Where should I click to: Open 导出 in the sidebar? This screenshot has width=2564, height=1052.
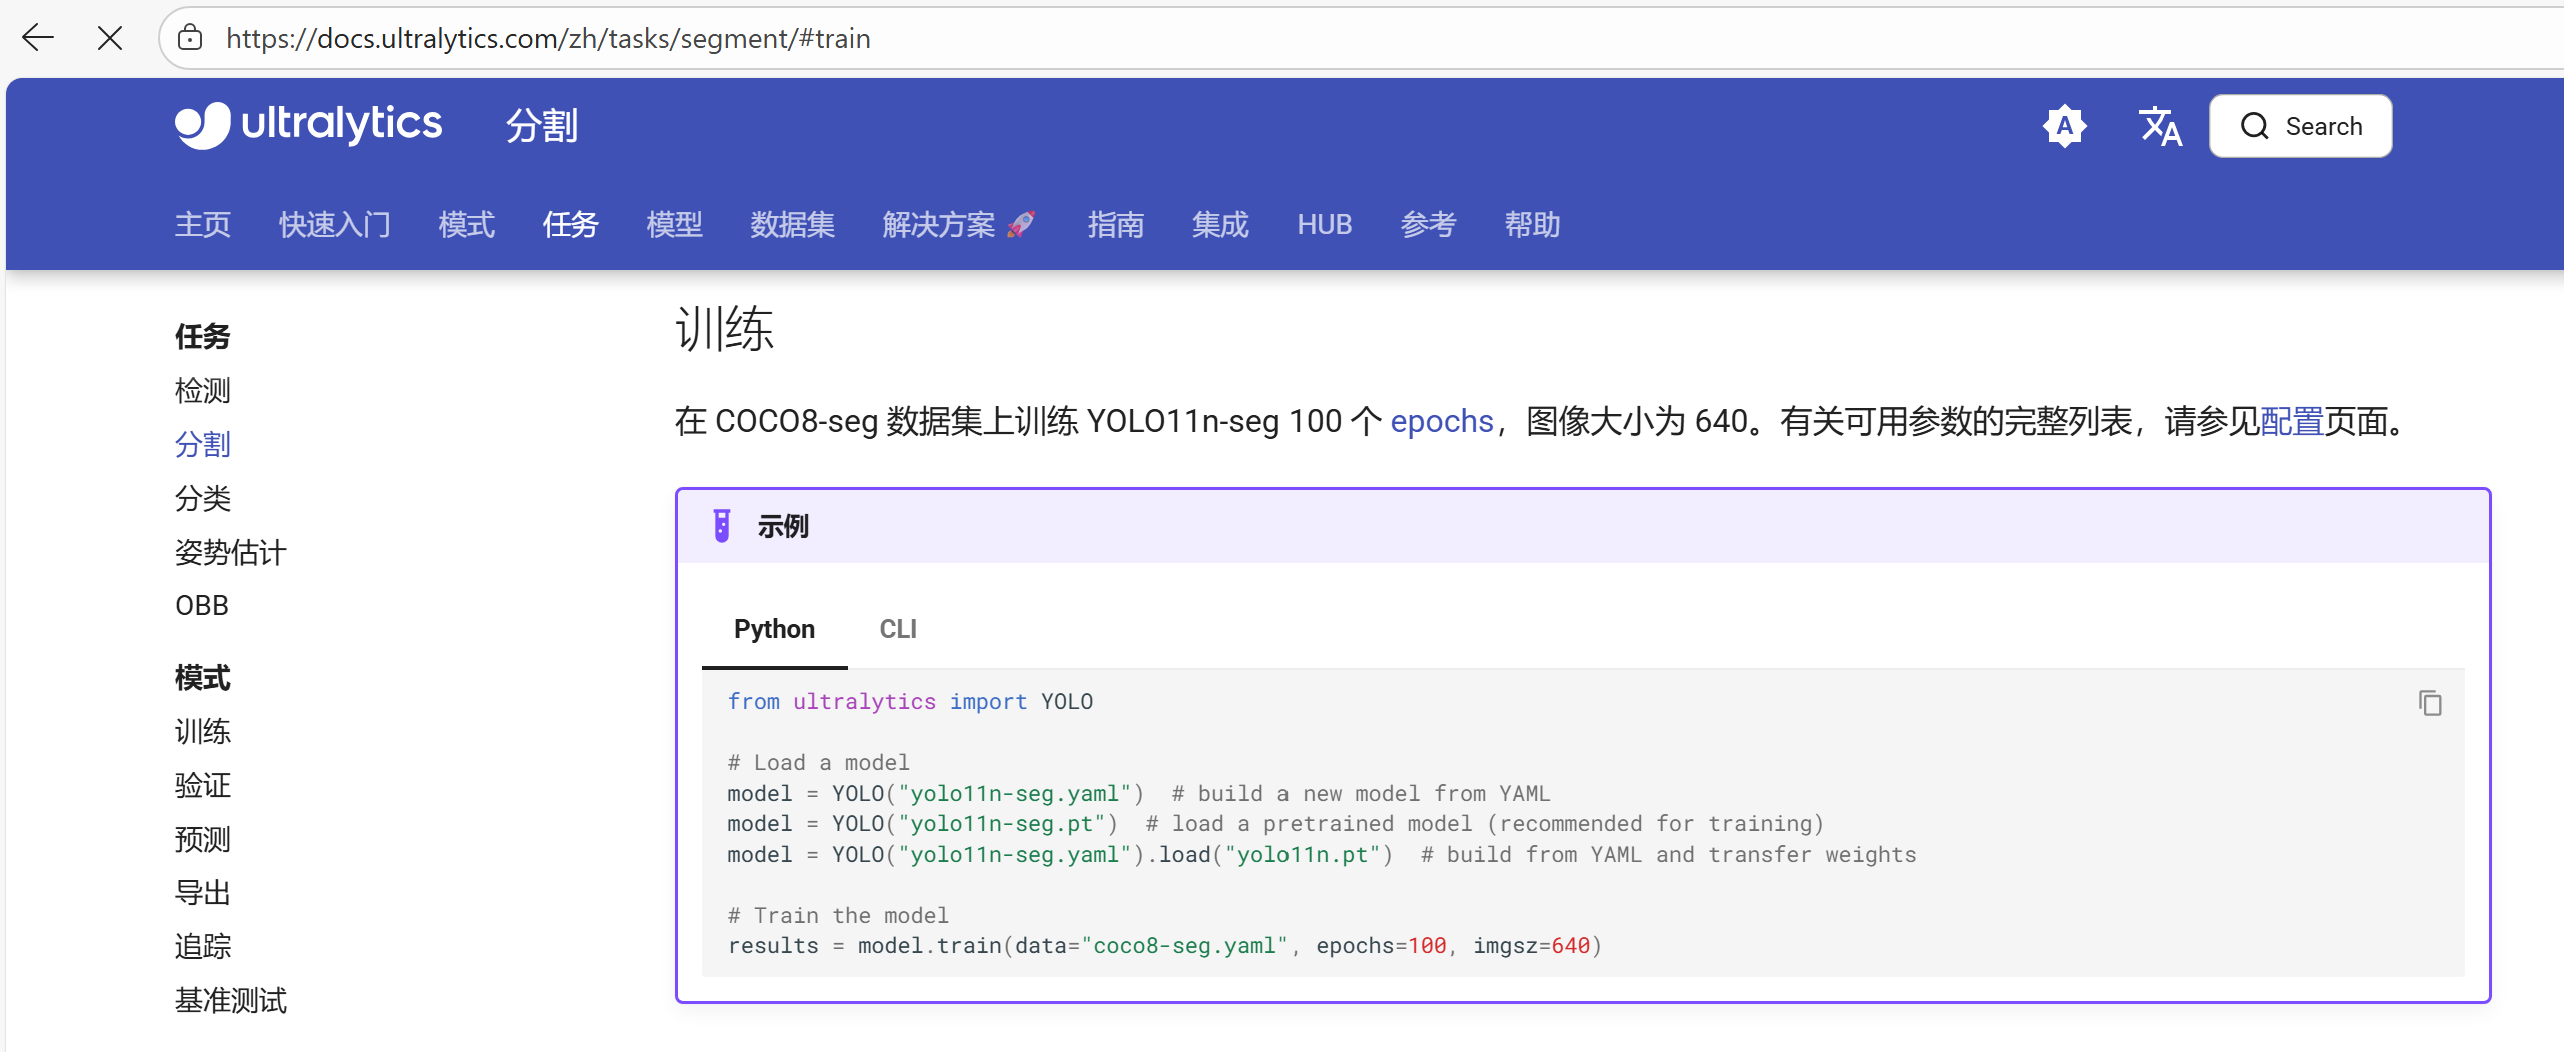click(203, 893)
